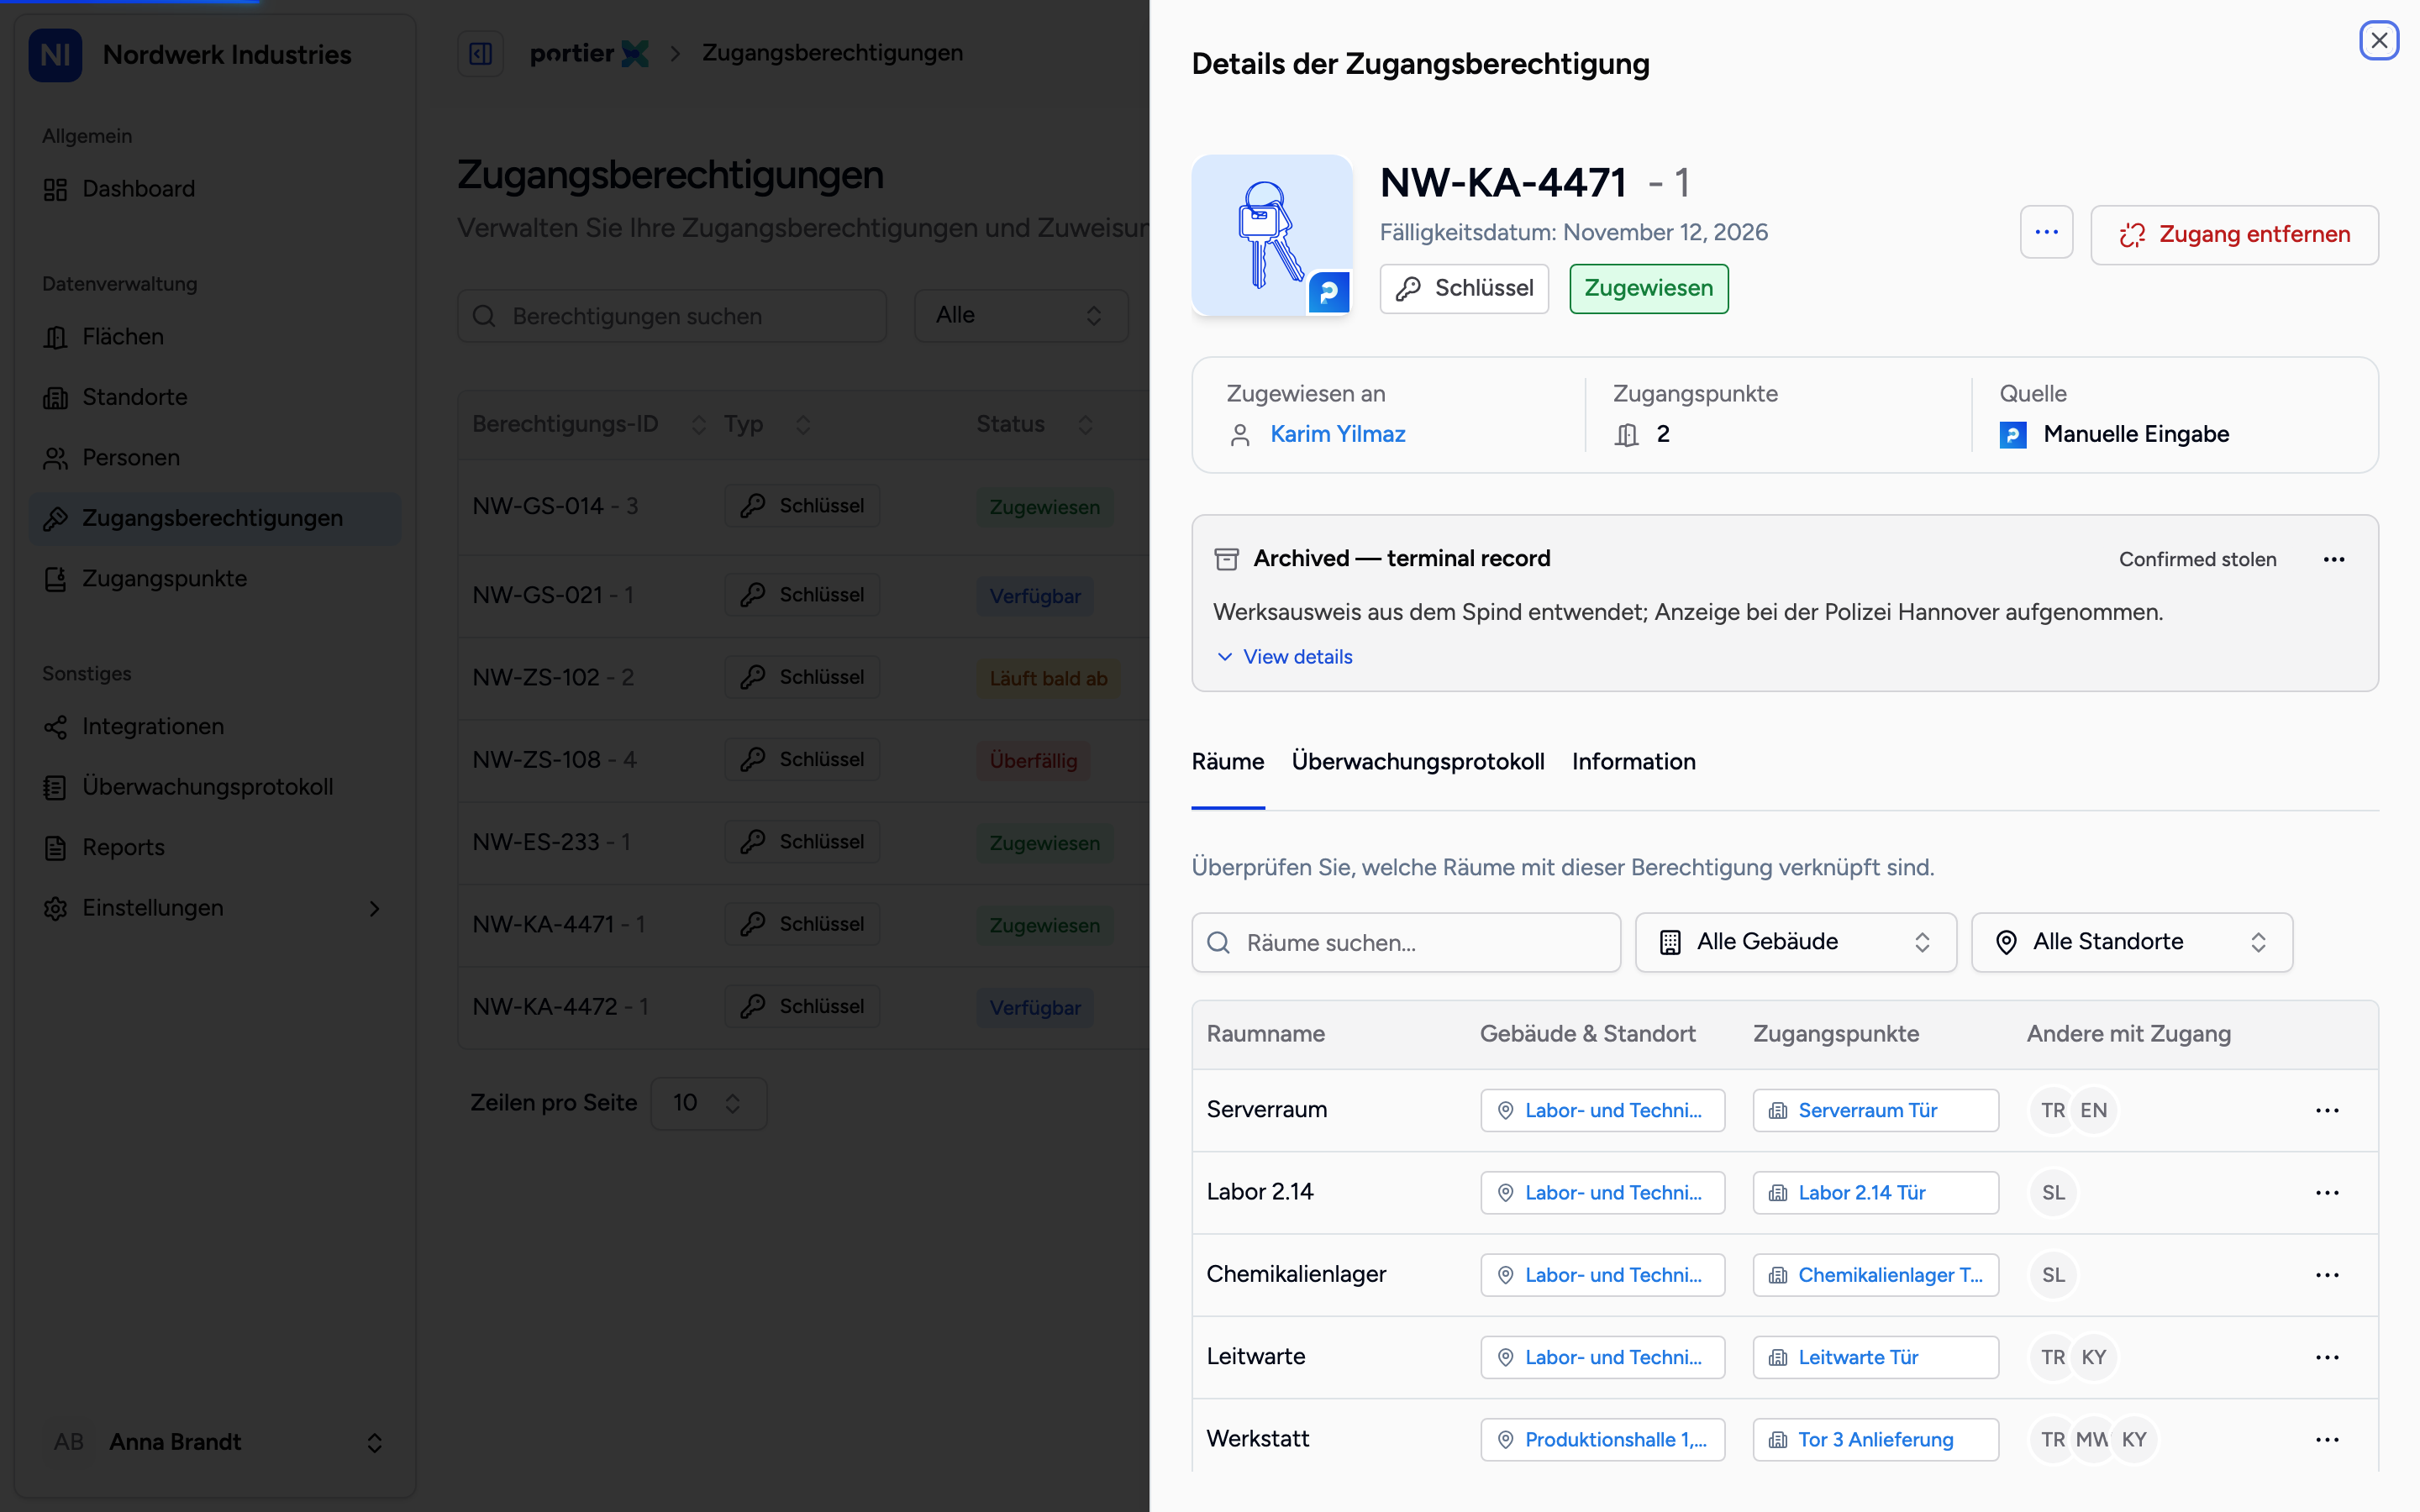Open the Serverraum Tür access point

1876,1110
